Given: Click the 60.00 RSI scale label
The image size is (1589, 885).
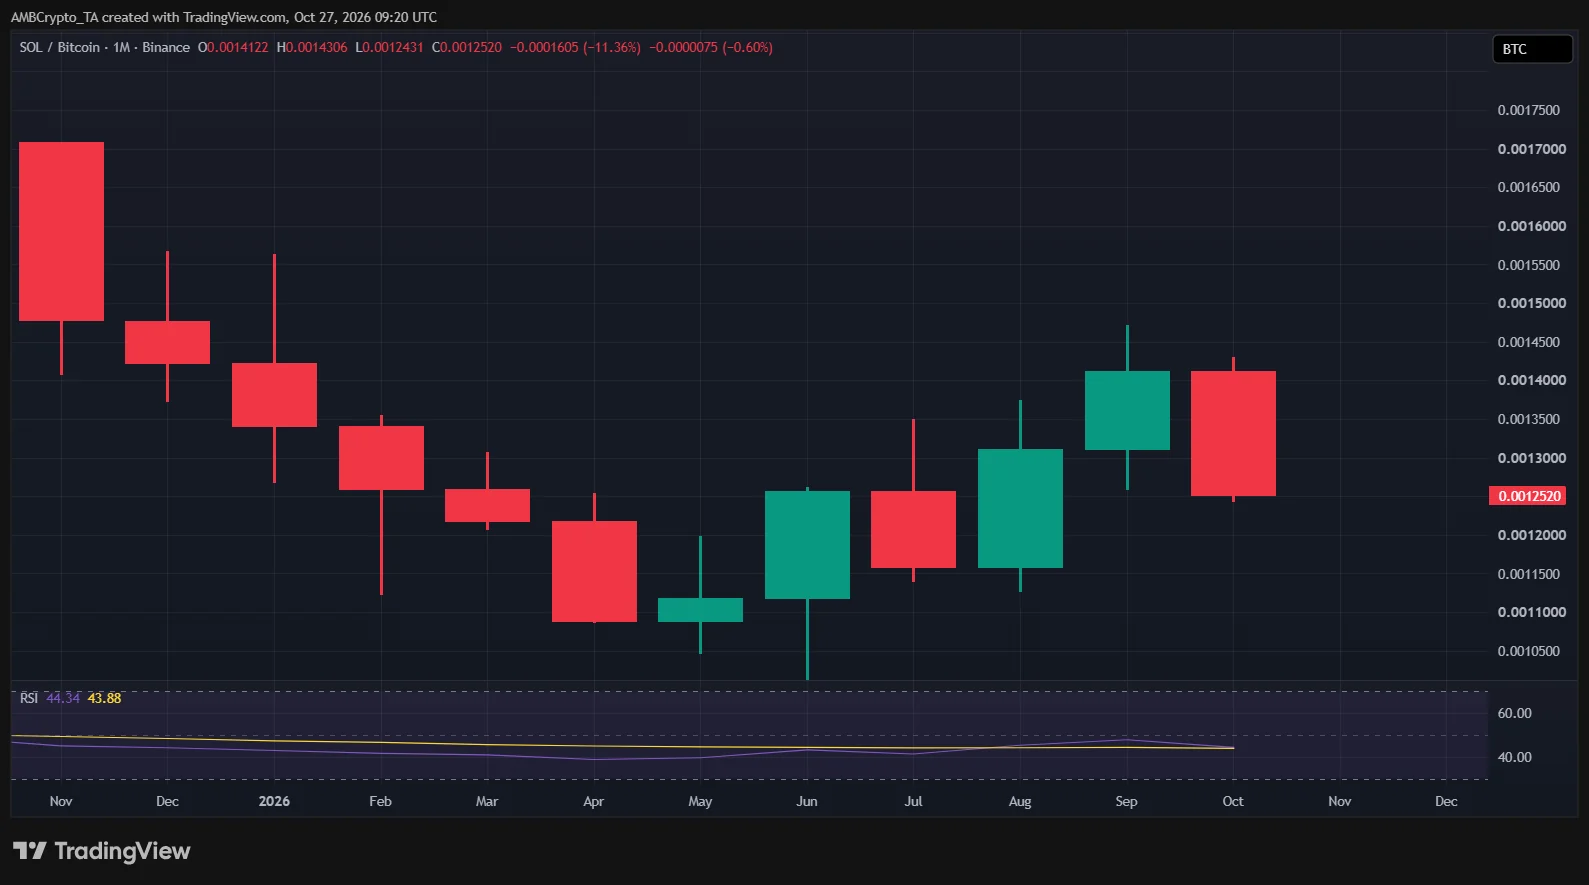Looking at the screenshot, I should (1514, 713).
